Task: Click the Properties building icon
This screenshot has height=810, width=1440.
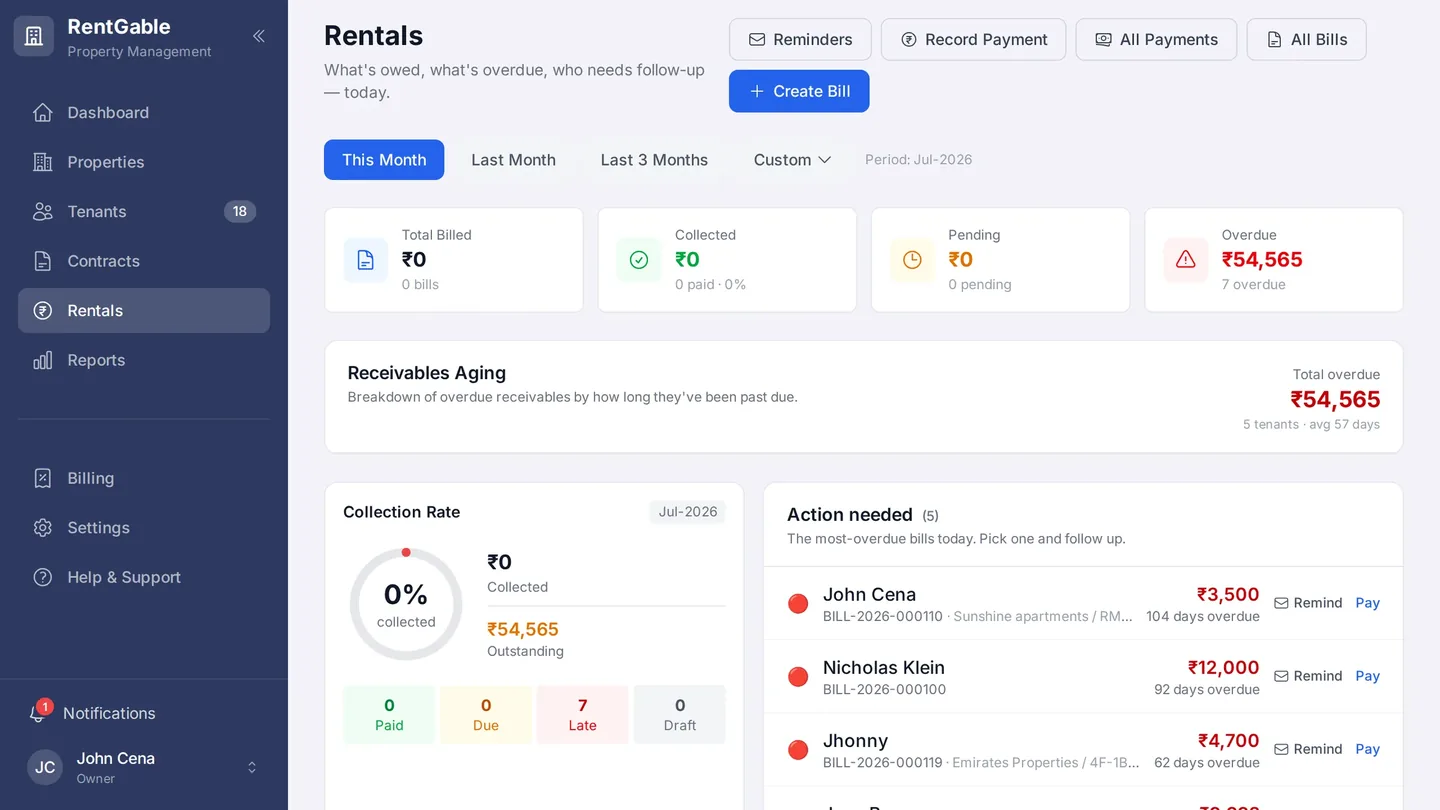Action: [x=42, y=162]
